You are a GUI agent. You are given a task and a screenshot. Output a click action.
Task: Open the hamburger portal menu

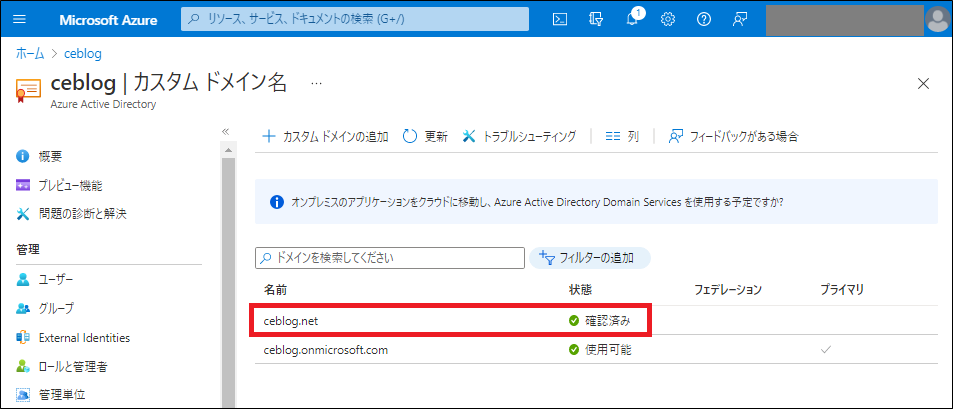(19, 19)
